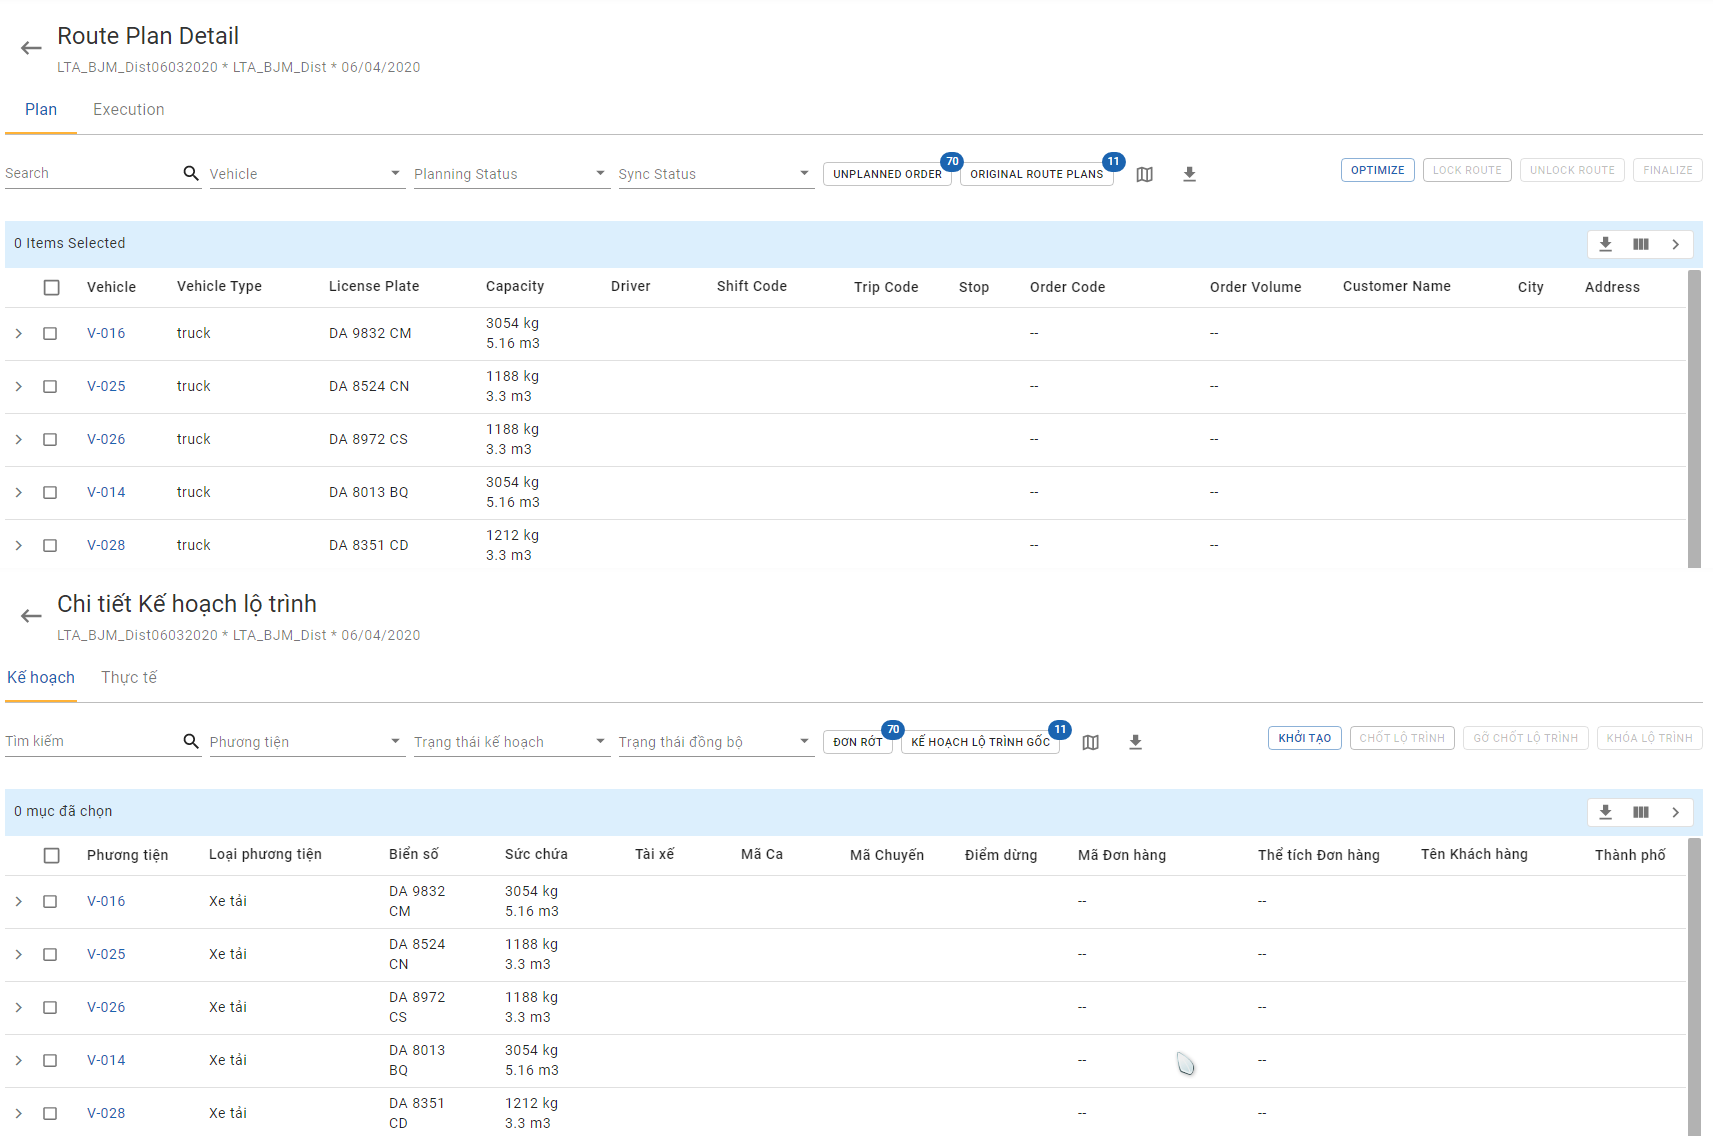Open map view next to Original Route Plans
This screenshot has width=1713, height=1136.
click(1145, 174)
